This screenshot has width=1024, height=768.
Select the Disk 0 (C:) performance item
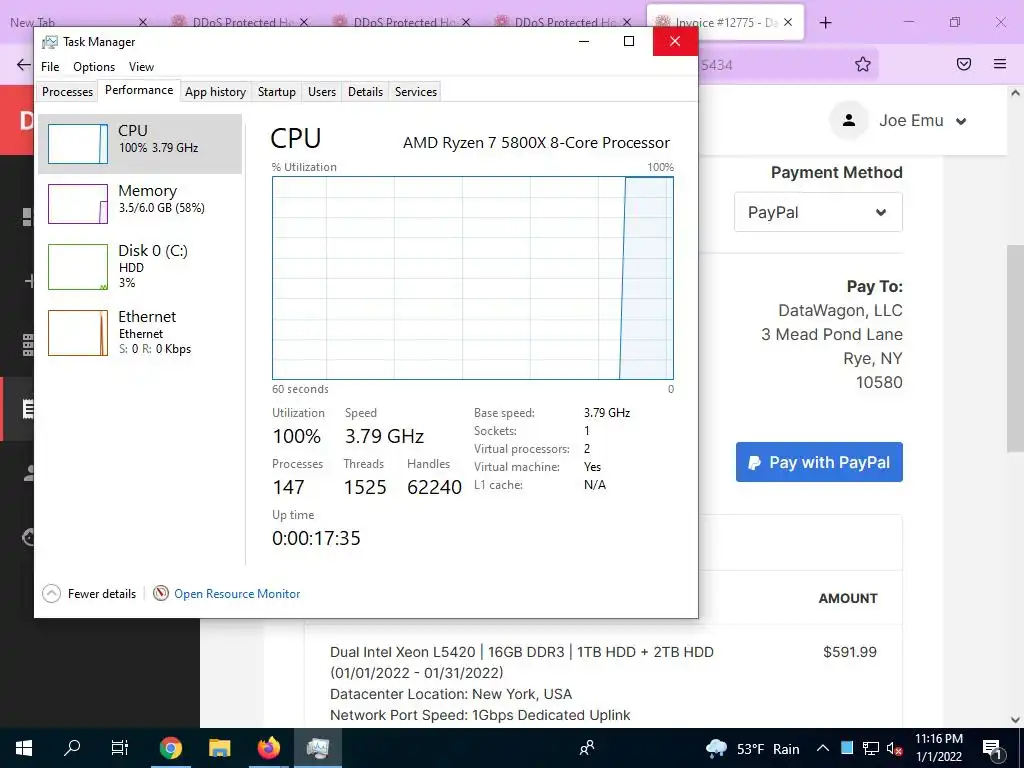click(140, 266)
